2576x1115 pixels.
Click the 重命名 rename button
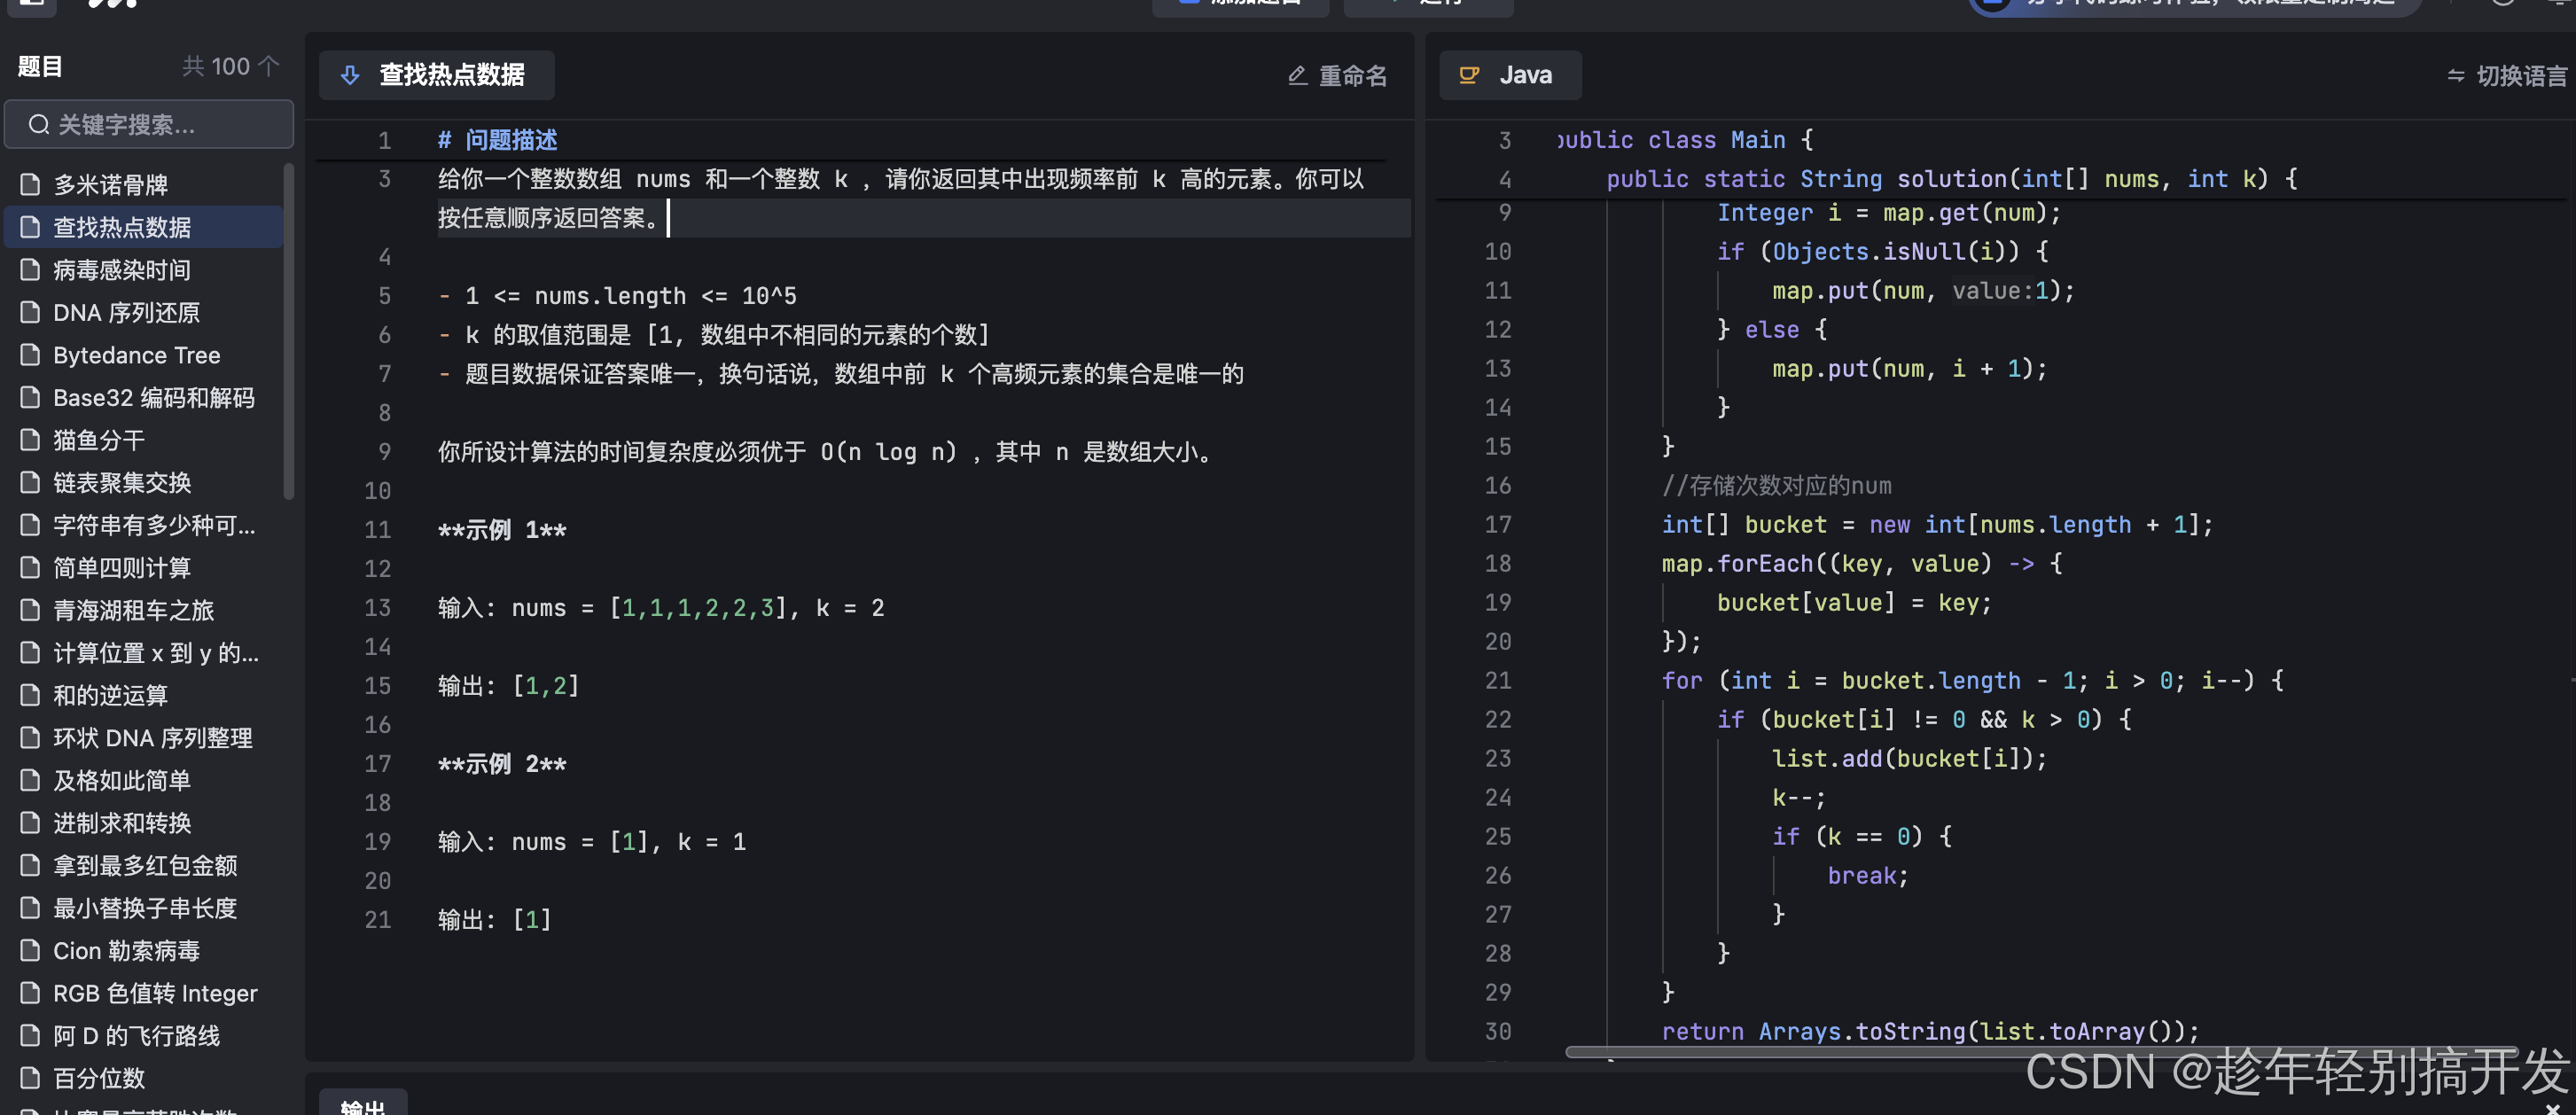click(x=1351, y=76)
